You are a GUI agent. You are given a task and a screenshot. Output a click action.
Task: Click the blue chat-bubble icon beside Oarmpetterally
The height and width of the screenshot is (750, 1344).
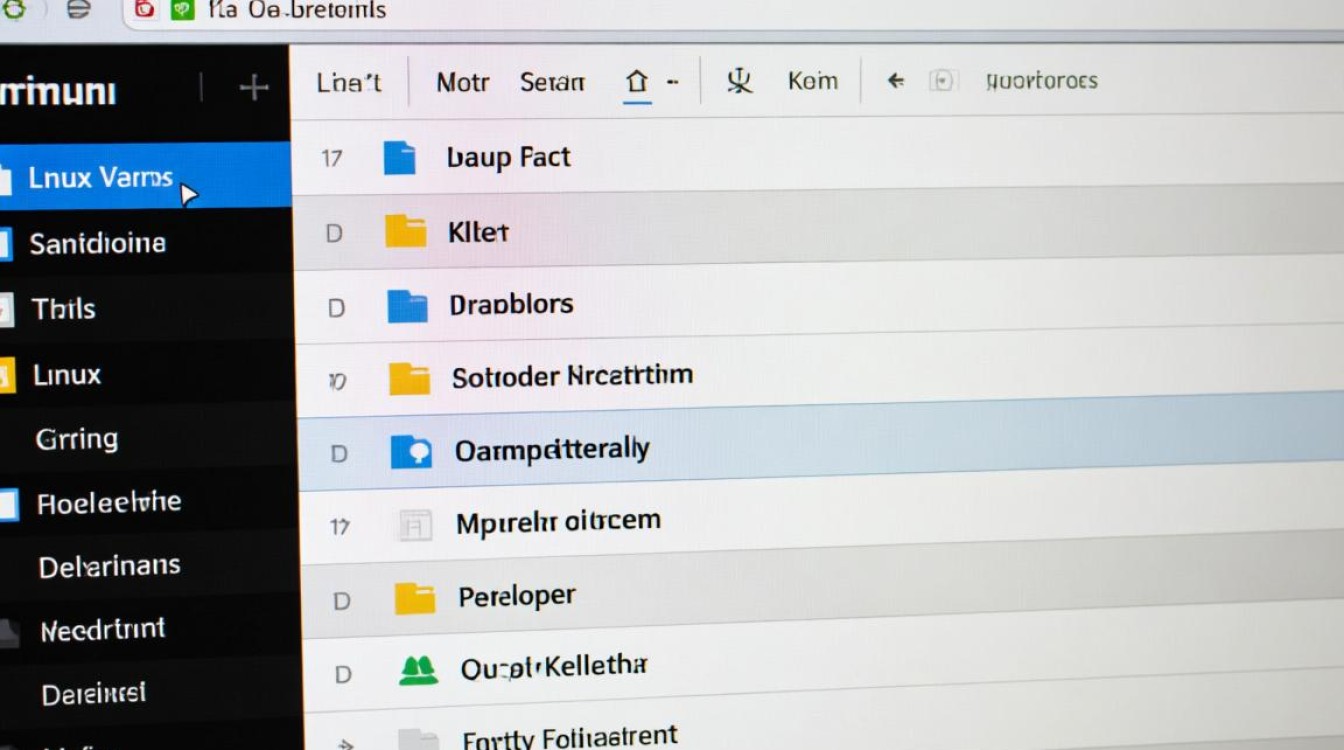coord(410,452)
